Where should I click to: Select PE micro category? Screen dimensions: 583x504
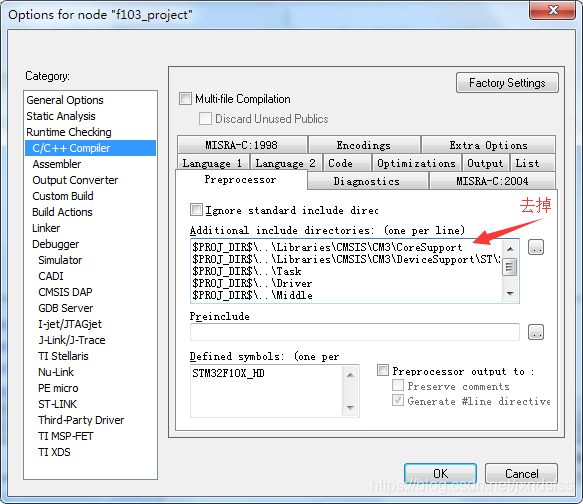[x=58, y=388]
